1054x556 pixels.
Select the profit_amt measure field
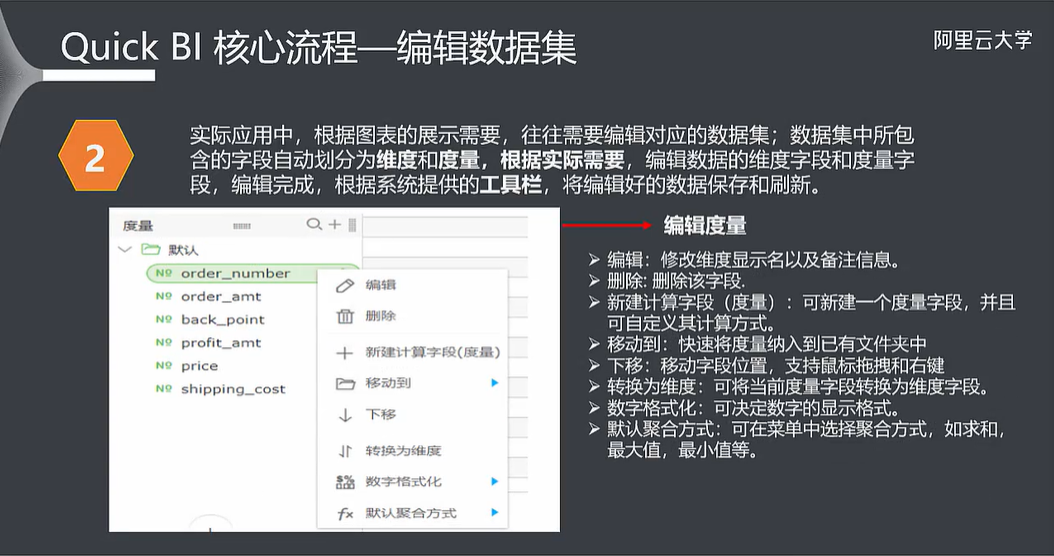(x=221, y=343)
